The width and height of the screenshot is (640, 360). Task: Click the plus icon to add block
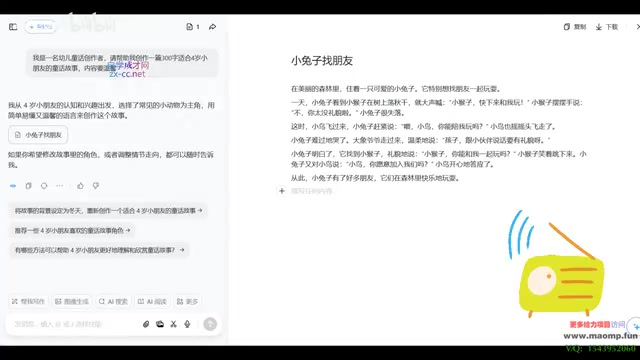282,191
